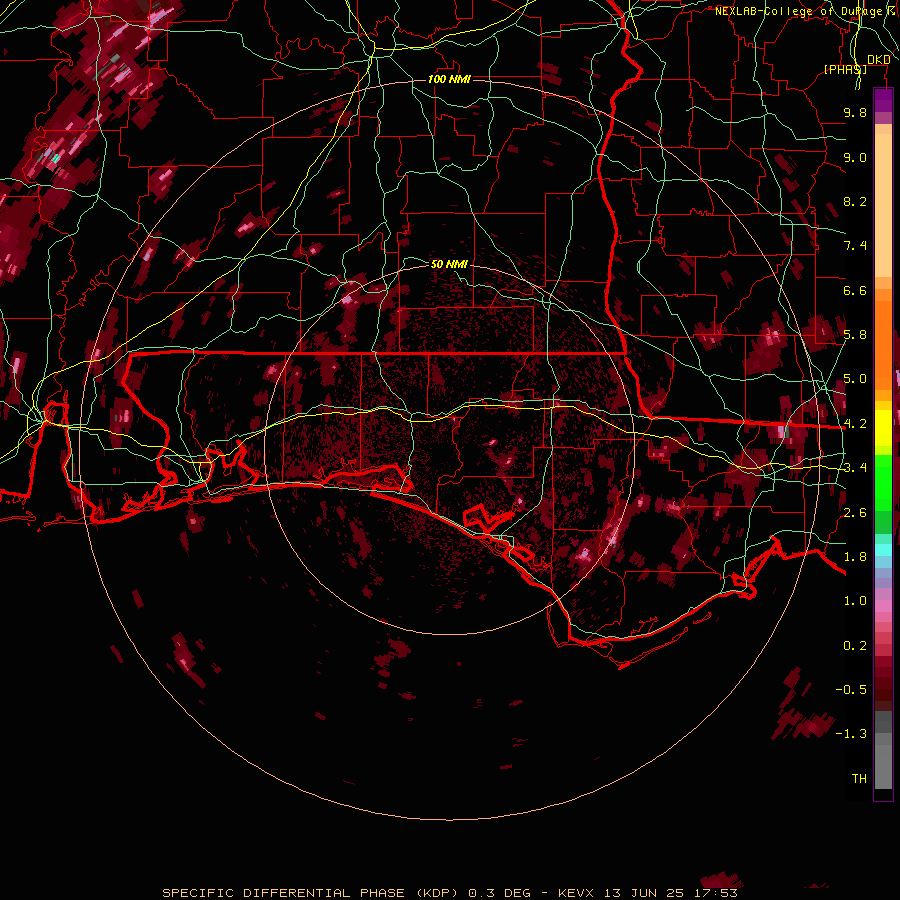Image resolution: width=900 pixels, height=900 pixels.
Task: Click the -0.5 value on the legend
Action: (851, 690)
